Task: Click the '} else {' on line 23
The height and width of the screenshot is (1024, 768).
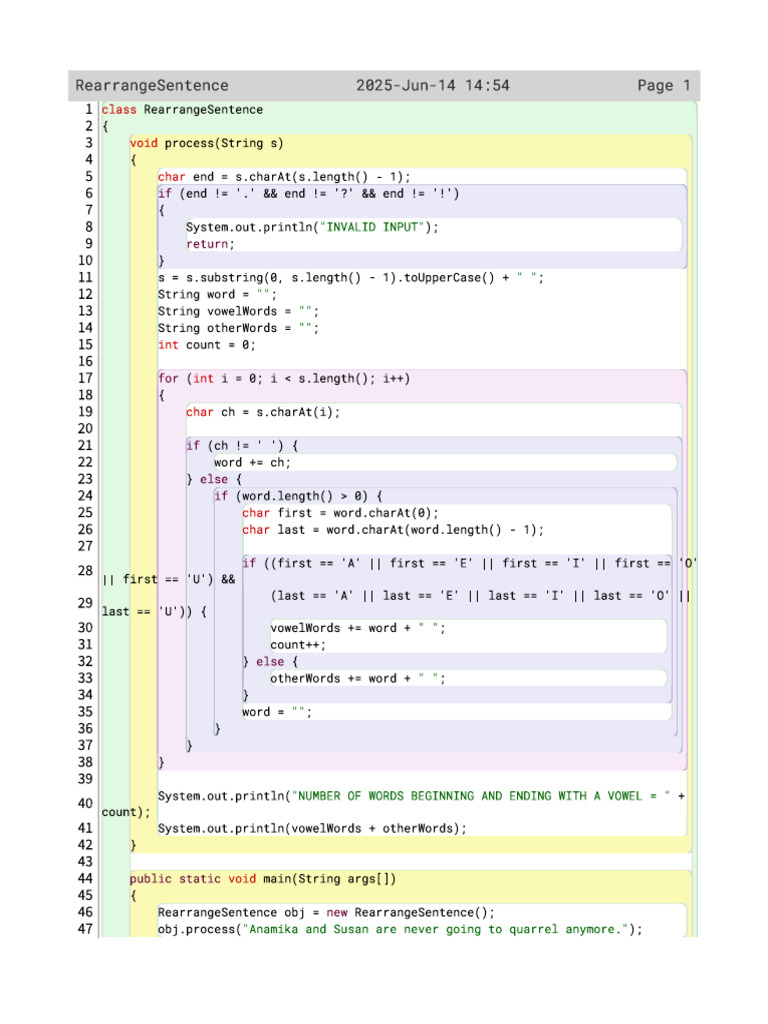Action: 214,479
